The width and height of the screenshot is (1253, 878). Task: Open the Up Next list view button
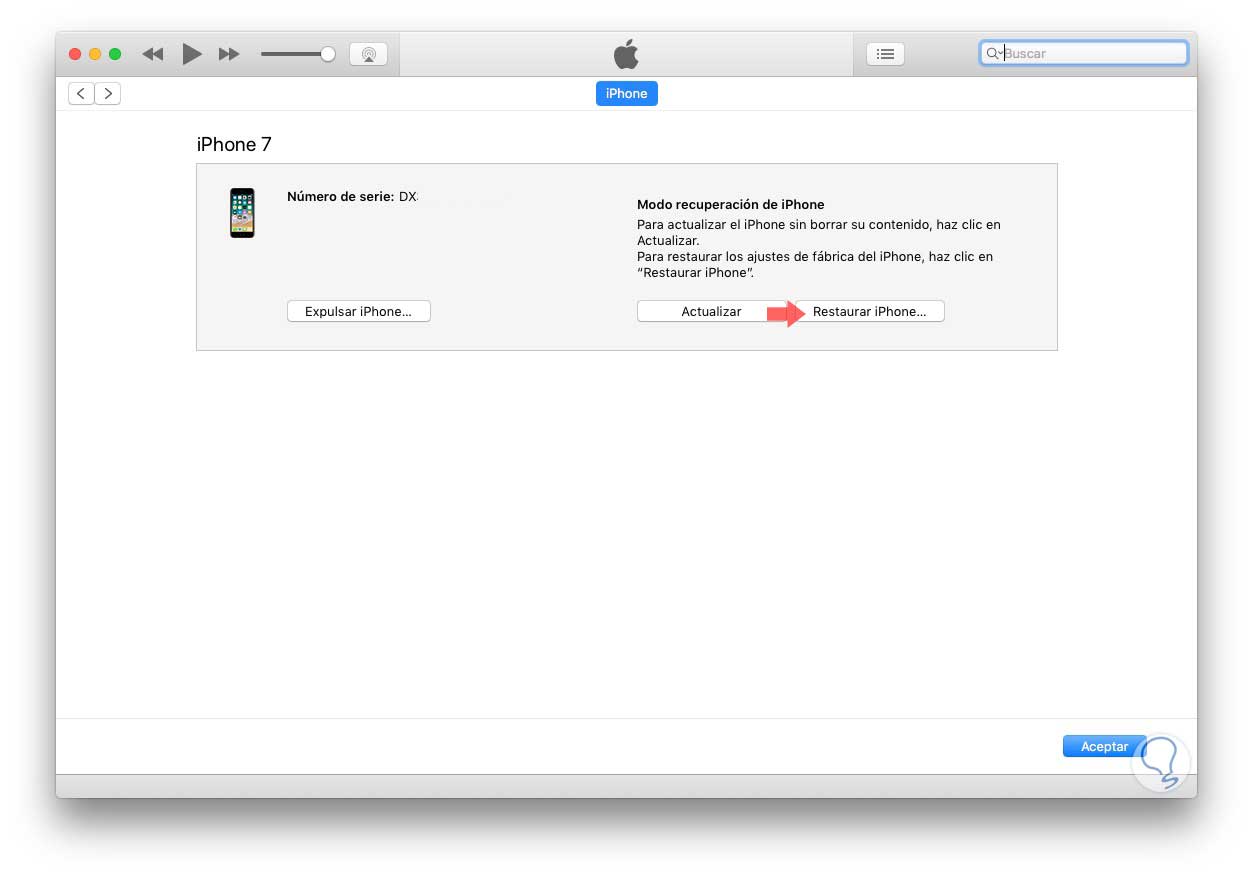[x=885, y=54]
